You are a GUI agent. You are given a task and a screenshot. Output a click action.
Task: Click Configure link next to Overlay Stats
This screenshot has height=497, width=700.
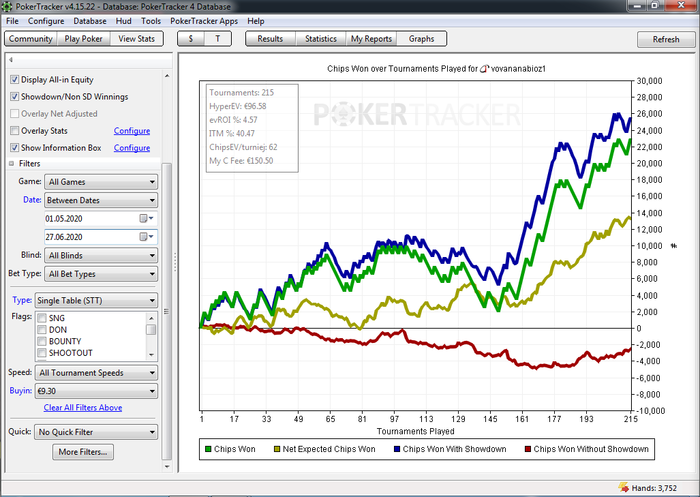(132, 131)
